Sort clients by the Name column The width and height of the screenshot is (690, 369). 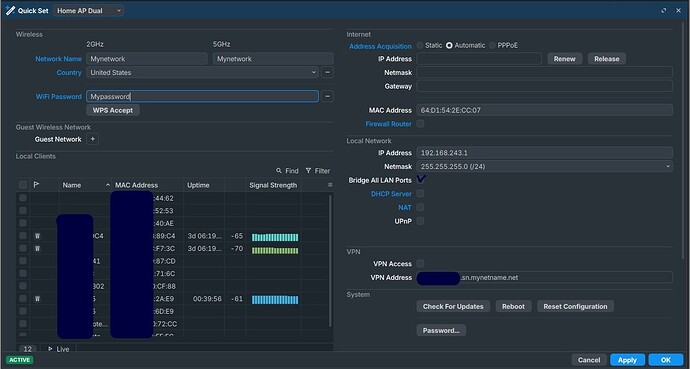72,185
